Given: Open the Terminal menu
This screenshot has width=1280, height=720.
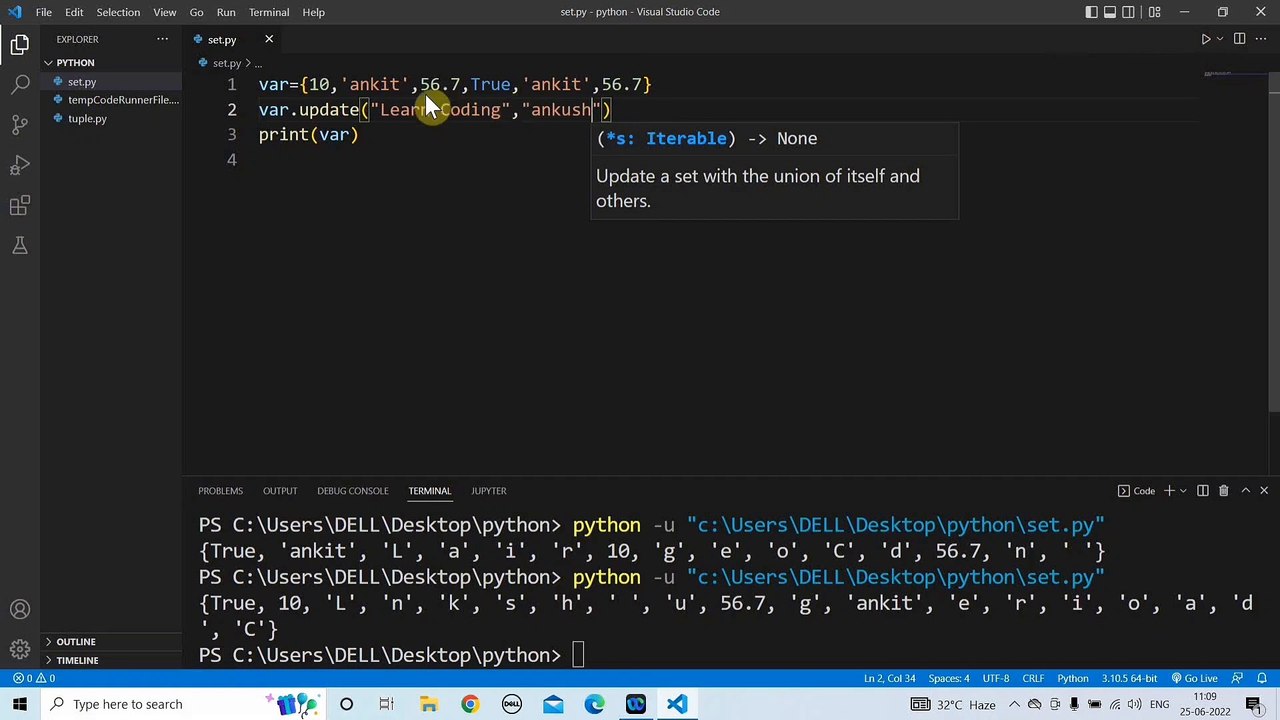Looking at the screenshot, I should tap(269, 12).
